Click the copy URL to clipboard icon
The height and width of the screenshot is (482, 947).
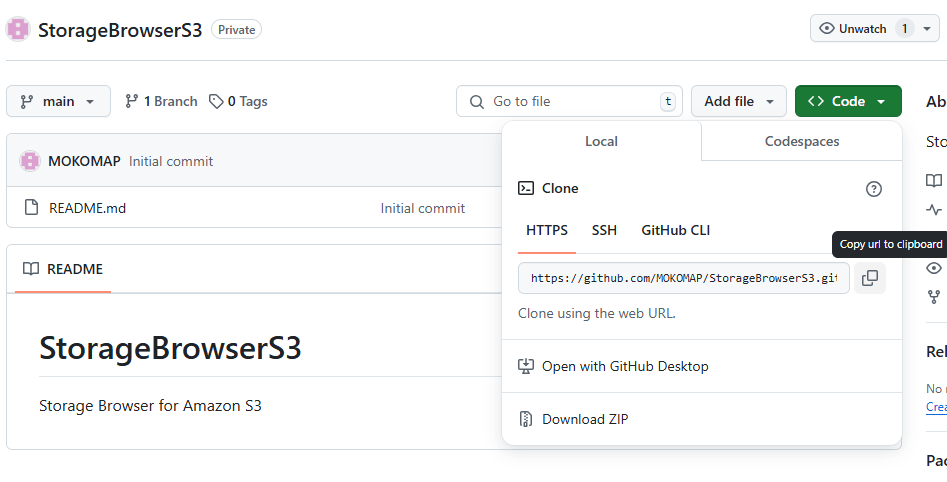tap(870, 278)
